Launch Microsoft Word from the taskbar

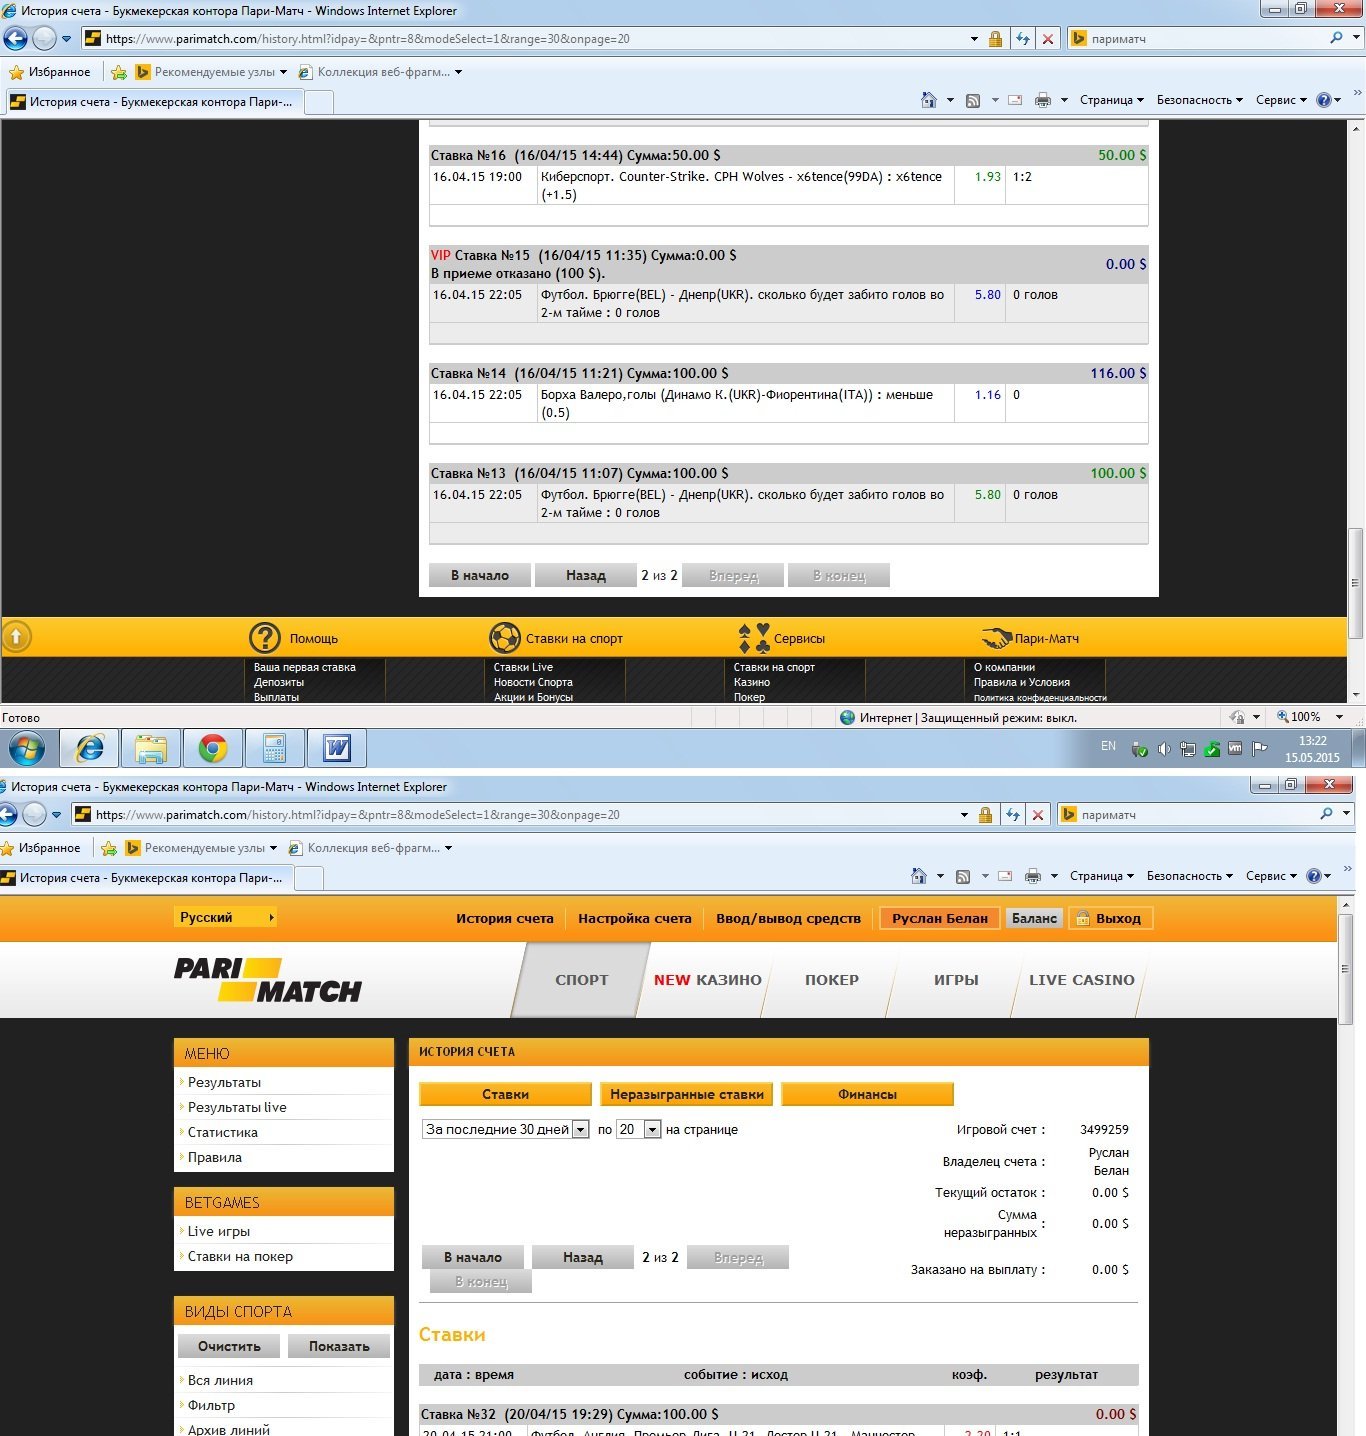(x=337, y=748)
